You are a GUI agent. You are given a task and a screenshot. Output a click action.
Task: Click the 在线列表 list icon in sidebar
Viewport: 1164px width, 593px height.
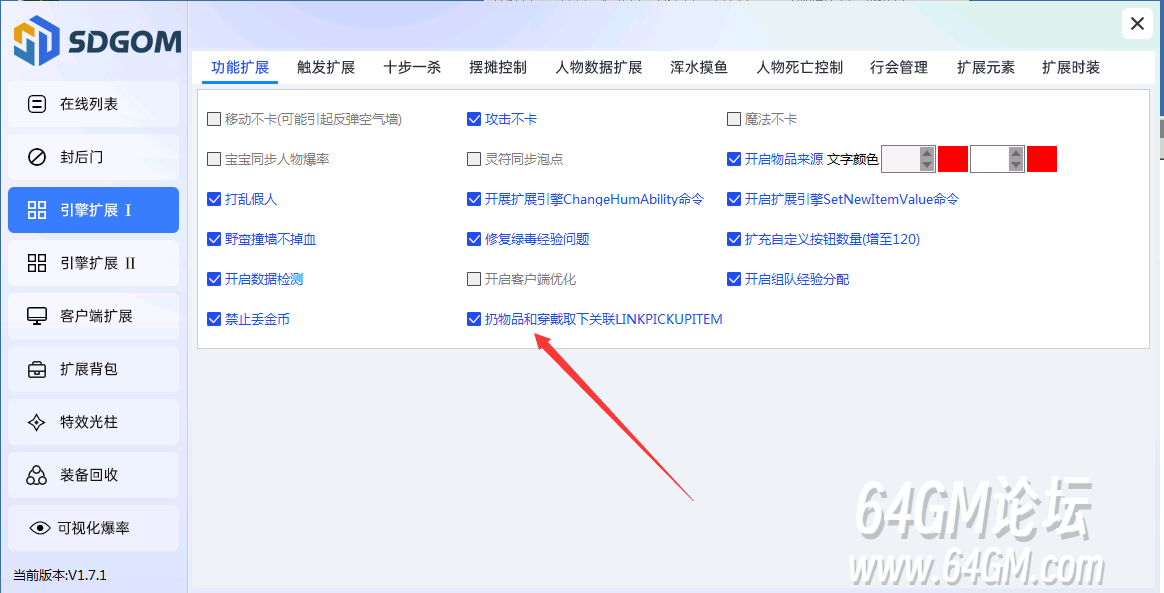pos(37,104)
